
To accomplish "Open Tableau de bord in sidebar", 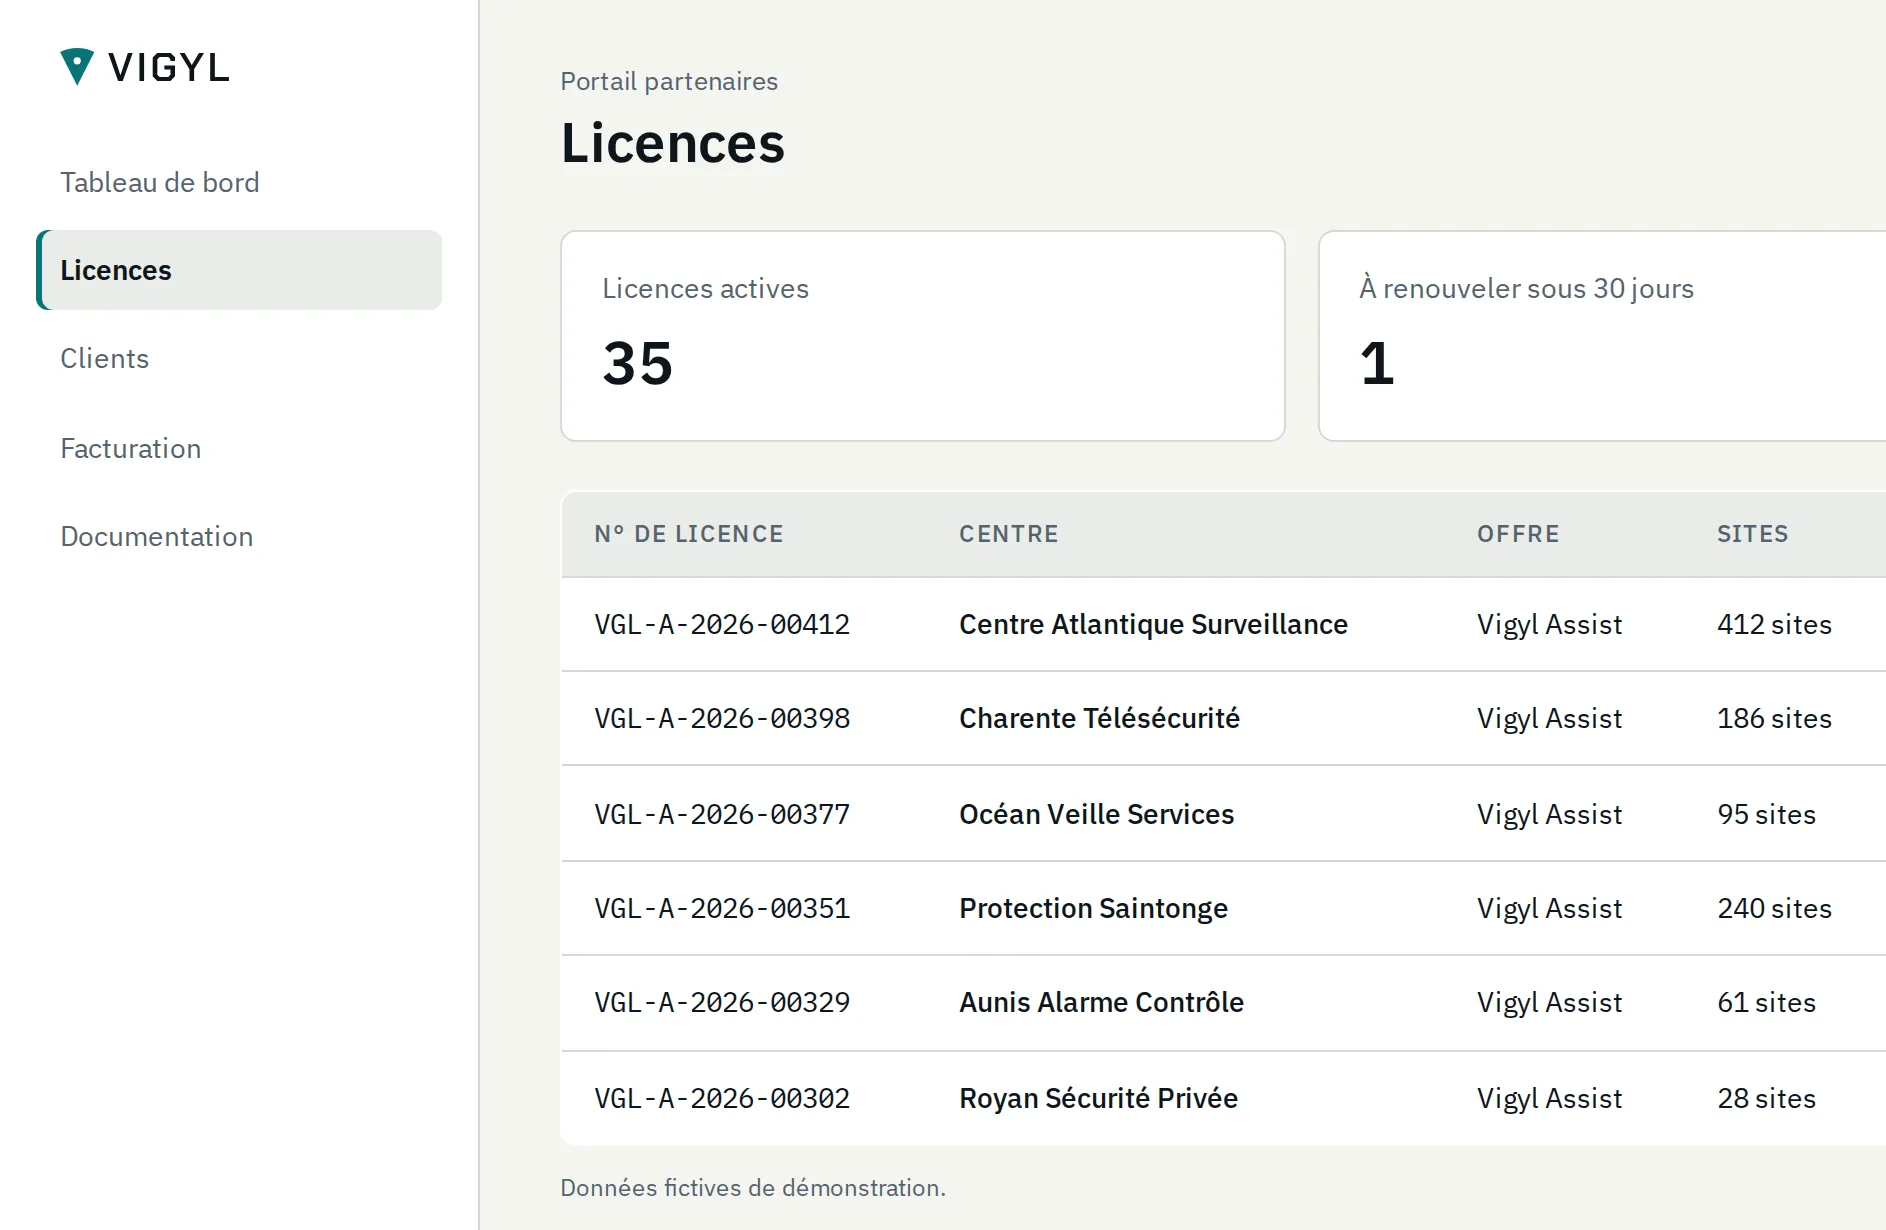I will tap(160, 182).
